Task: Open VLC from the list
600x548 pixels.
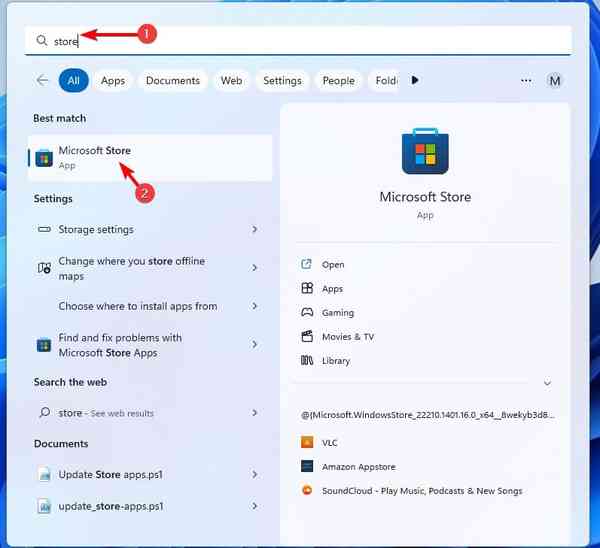Action: point(329,443)
